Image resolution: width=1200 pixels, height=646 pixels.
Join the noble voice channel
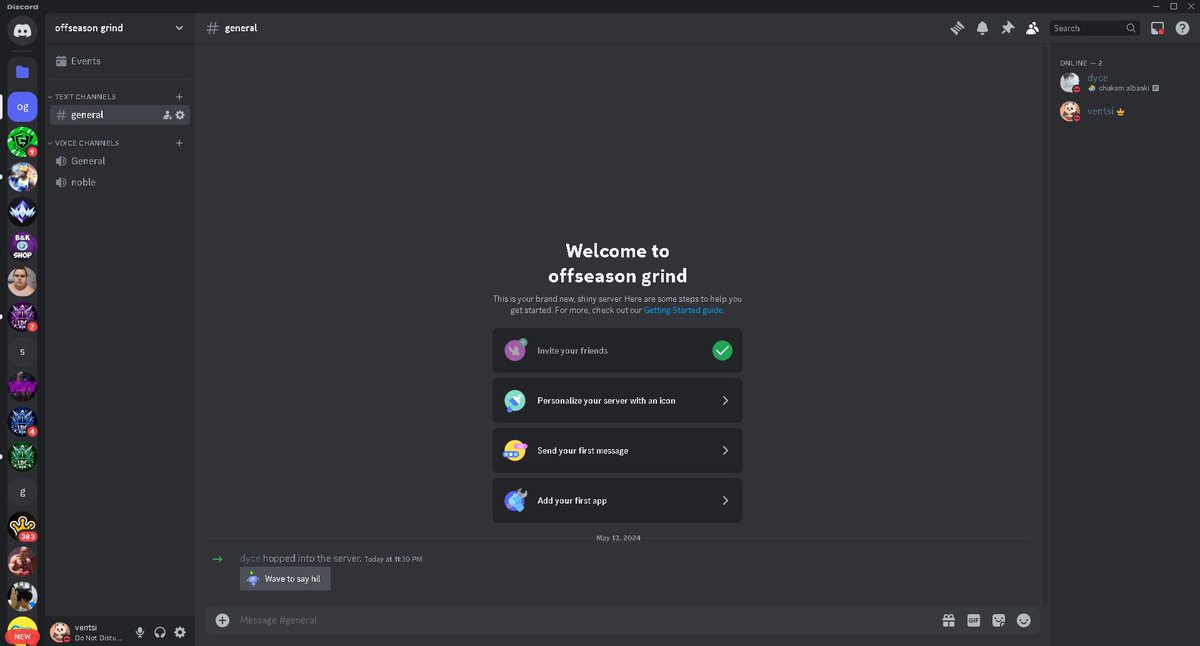pos(120,182)
